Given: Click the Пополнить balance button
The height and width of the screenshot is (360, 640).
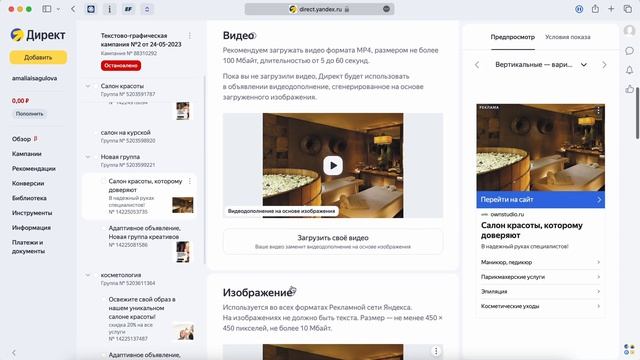Looking at the screenshot, I should click(29, 114).
